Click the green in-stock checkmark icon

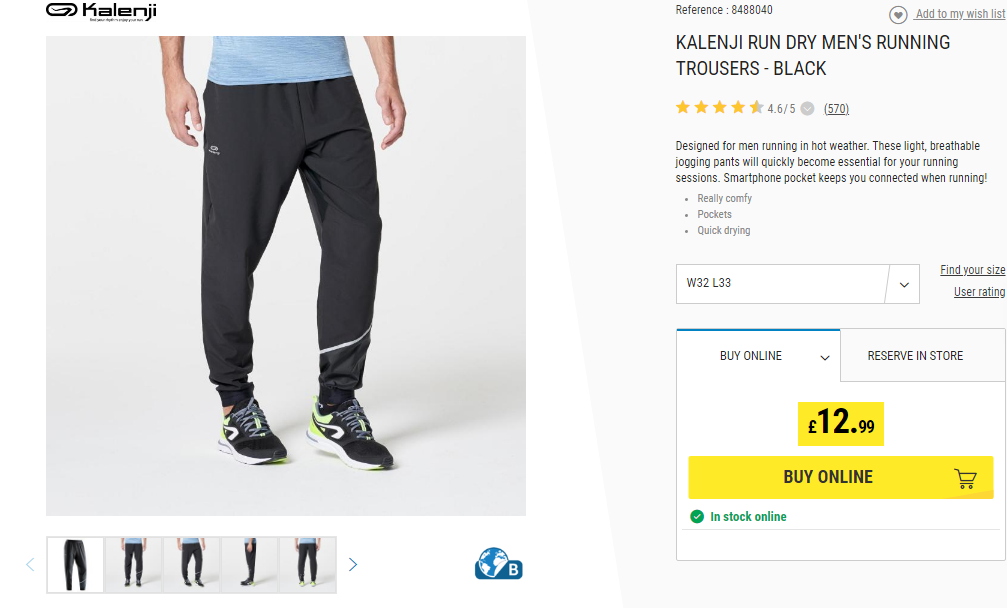(697, 516)
